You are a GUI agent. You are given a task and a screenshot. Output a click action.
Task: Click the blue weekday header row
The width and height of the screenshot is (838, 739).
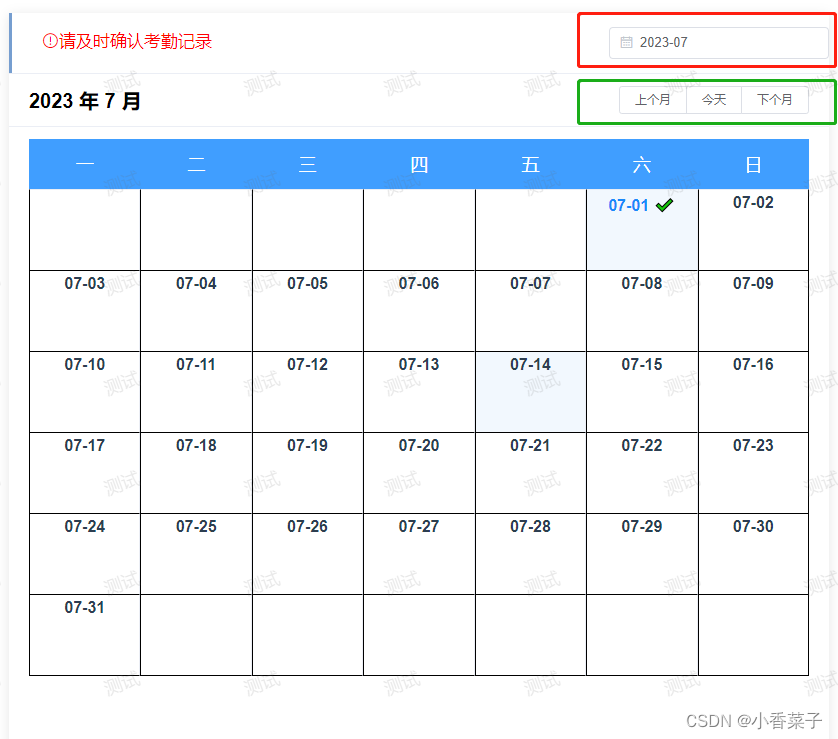pyautogui.click(x=419, y=164)
